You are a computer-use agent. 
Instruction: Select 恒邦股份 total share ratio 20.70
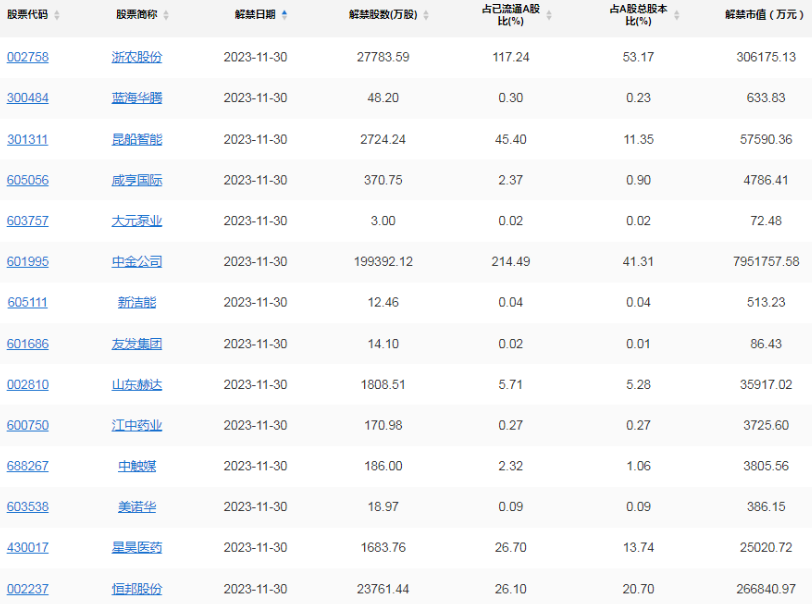coord(638,589)
